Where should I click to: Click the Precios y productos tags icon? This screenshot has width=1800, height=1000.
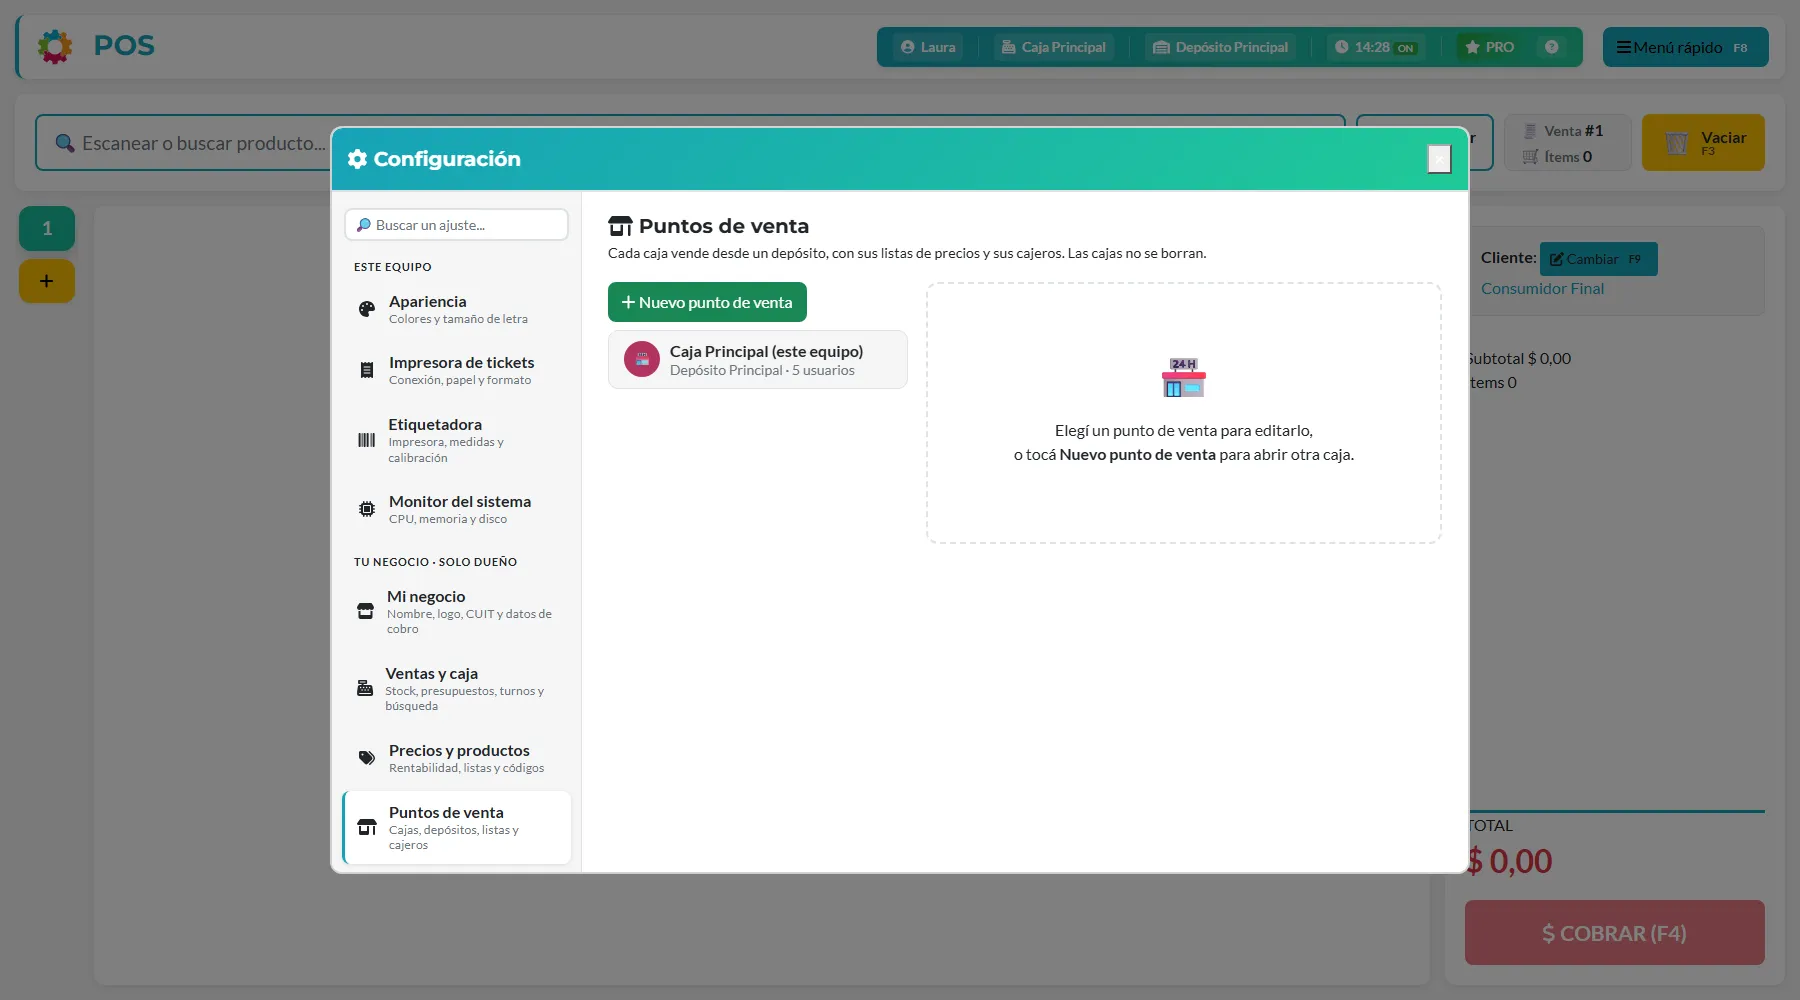click(367, 758)
